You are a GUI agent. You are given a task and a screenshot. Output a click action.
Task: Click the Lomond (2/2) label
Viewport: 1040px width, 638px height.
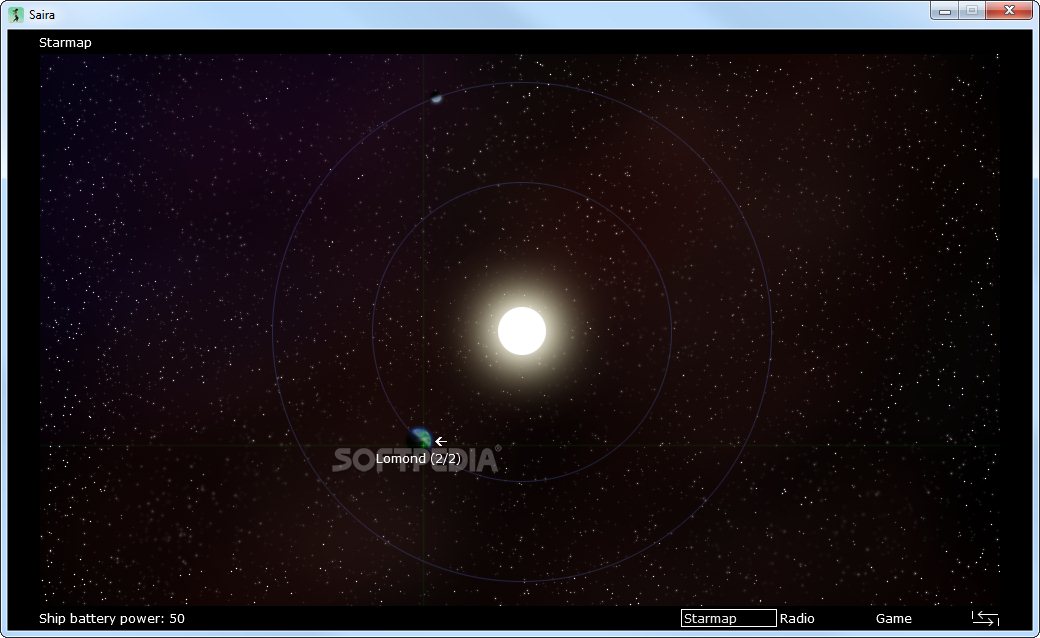(x=418, y=458)
